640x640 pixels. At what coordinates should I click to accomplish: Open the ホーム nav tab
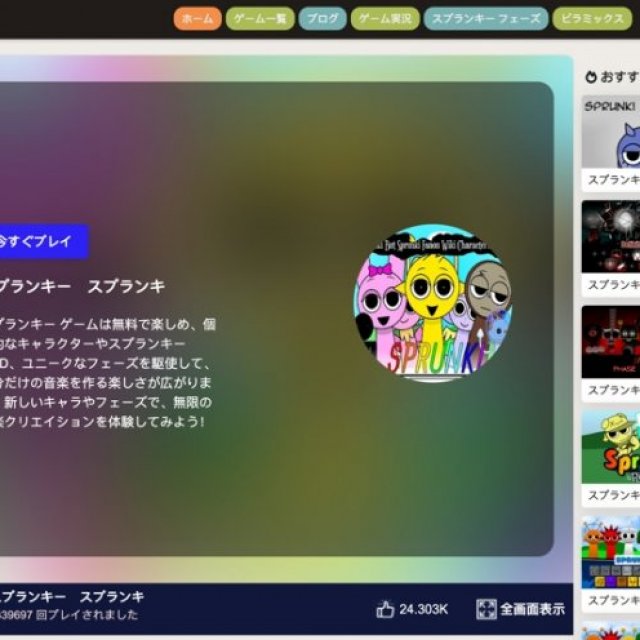point(198,19)
